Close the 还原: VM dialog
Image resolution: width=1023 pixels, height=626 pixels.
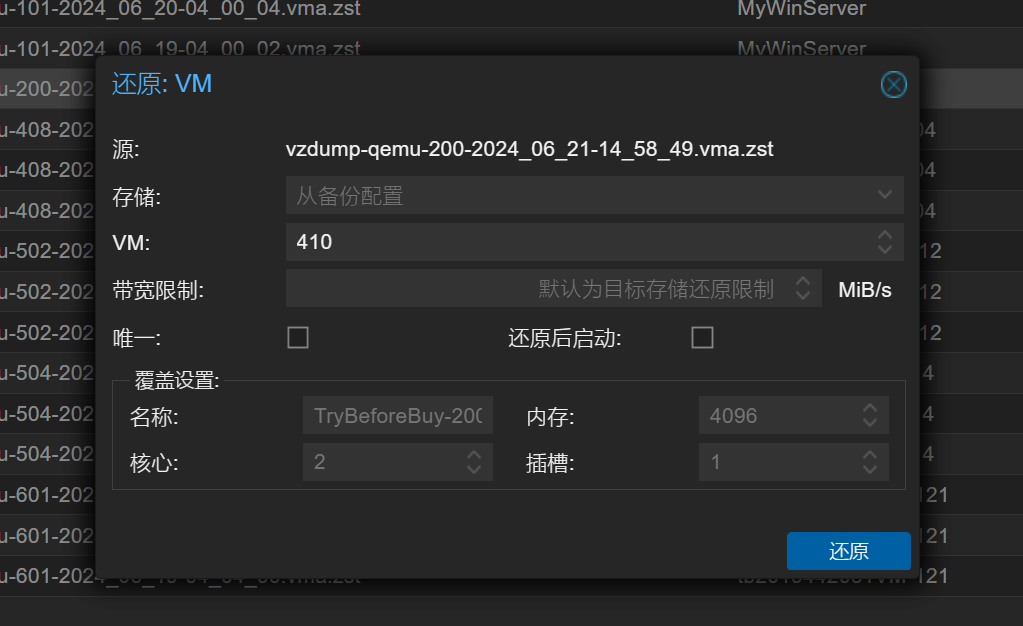coord(893,85)
